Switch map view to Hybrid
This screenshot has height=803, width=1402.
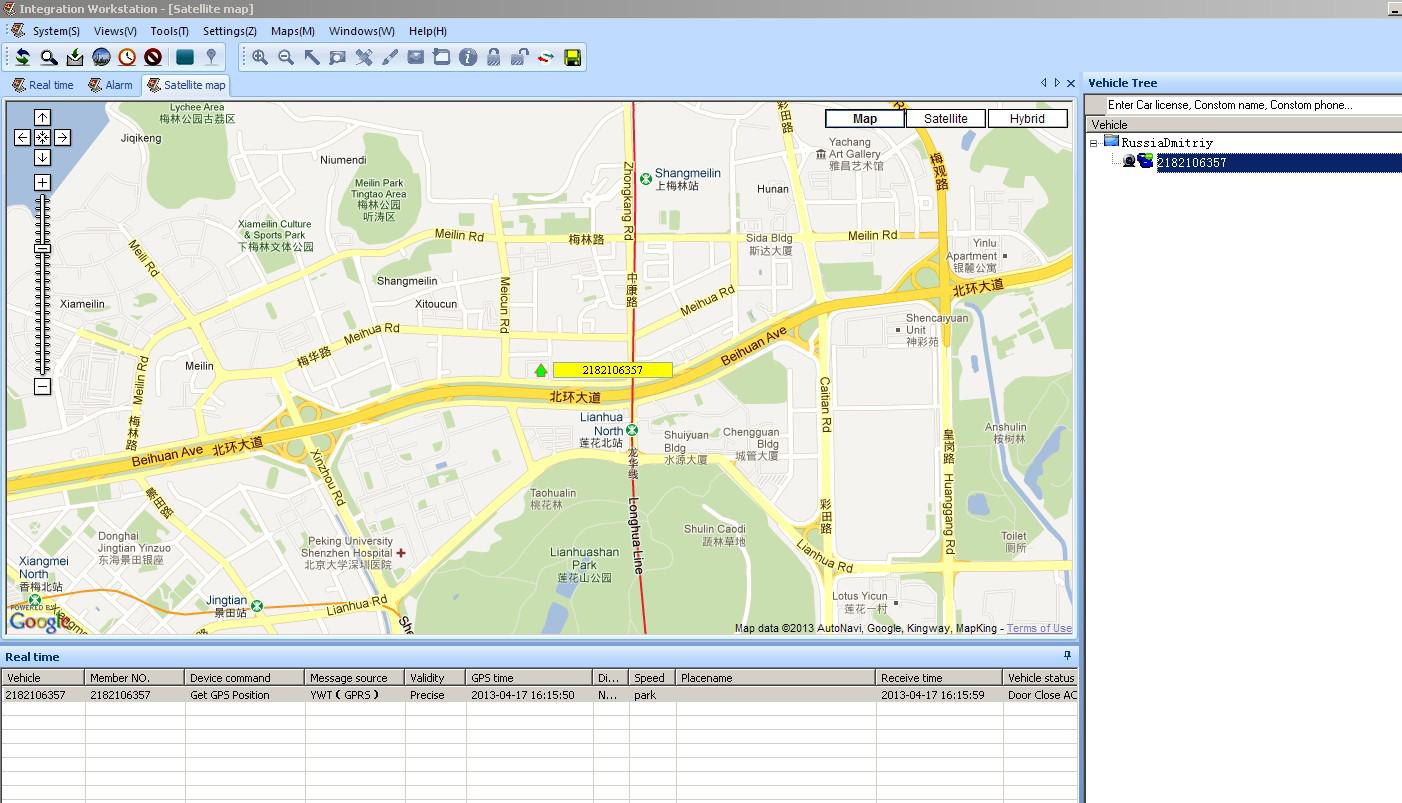click(1027, 118)
